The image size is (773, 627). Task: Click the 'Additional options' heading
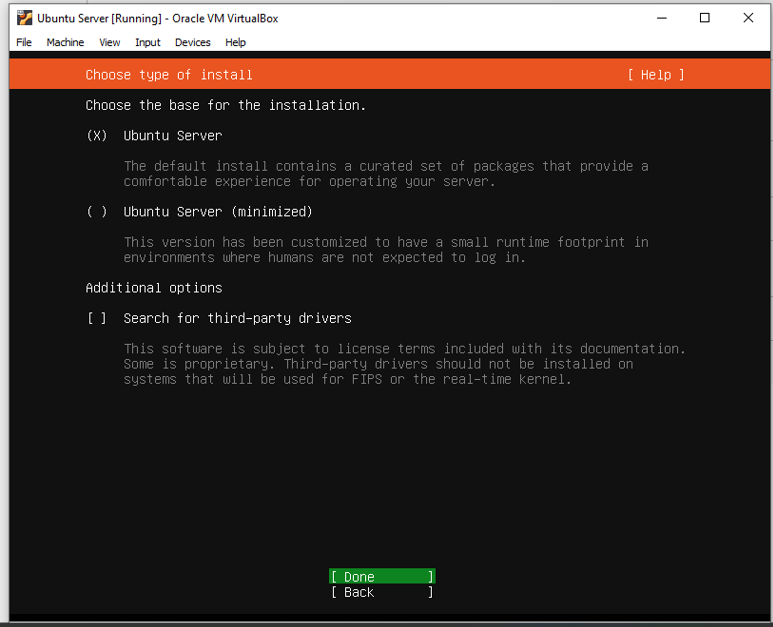click(x=154, y=288)
